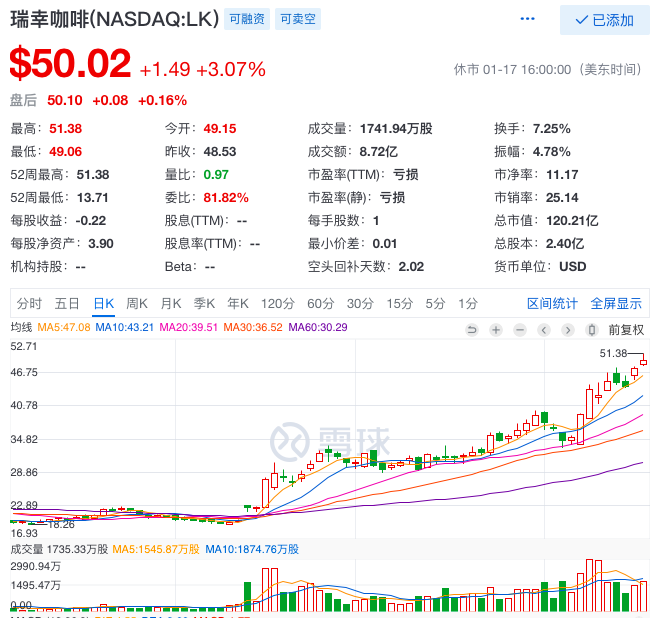This screenshot has height=618, width=652.
Task: Click the 全屏显示 fullscreen link
Action: tap(616, 304)
